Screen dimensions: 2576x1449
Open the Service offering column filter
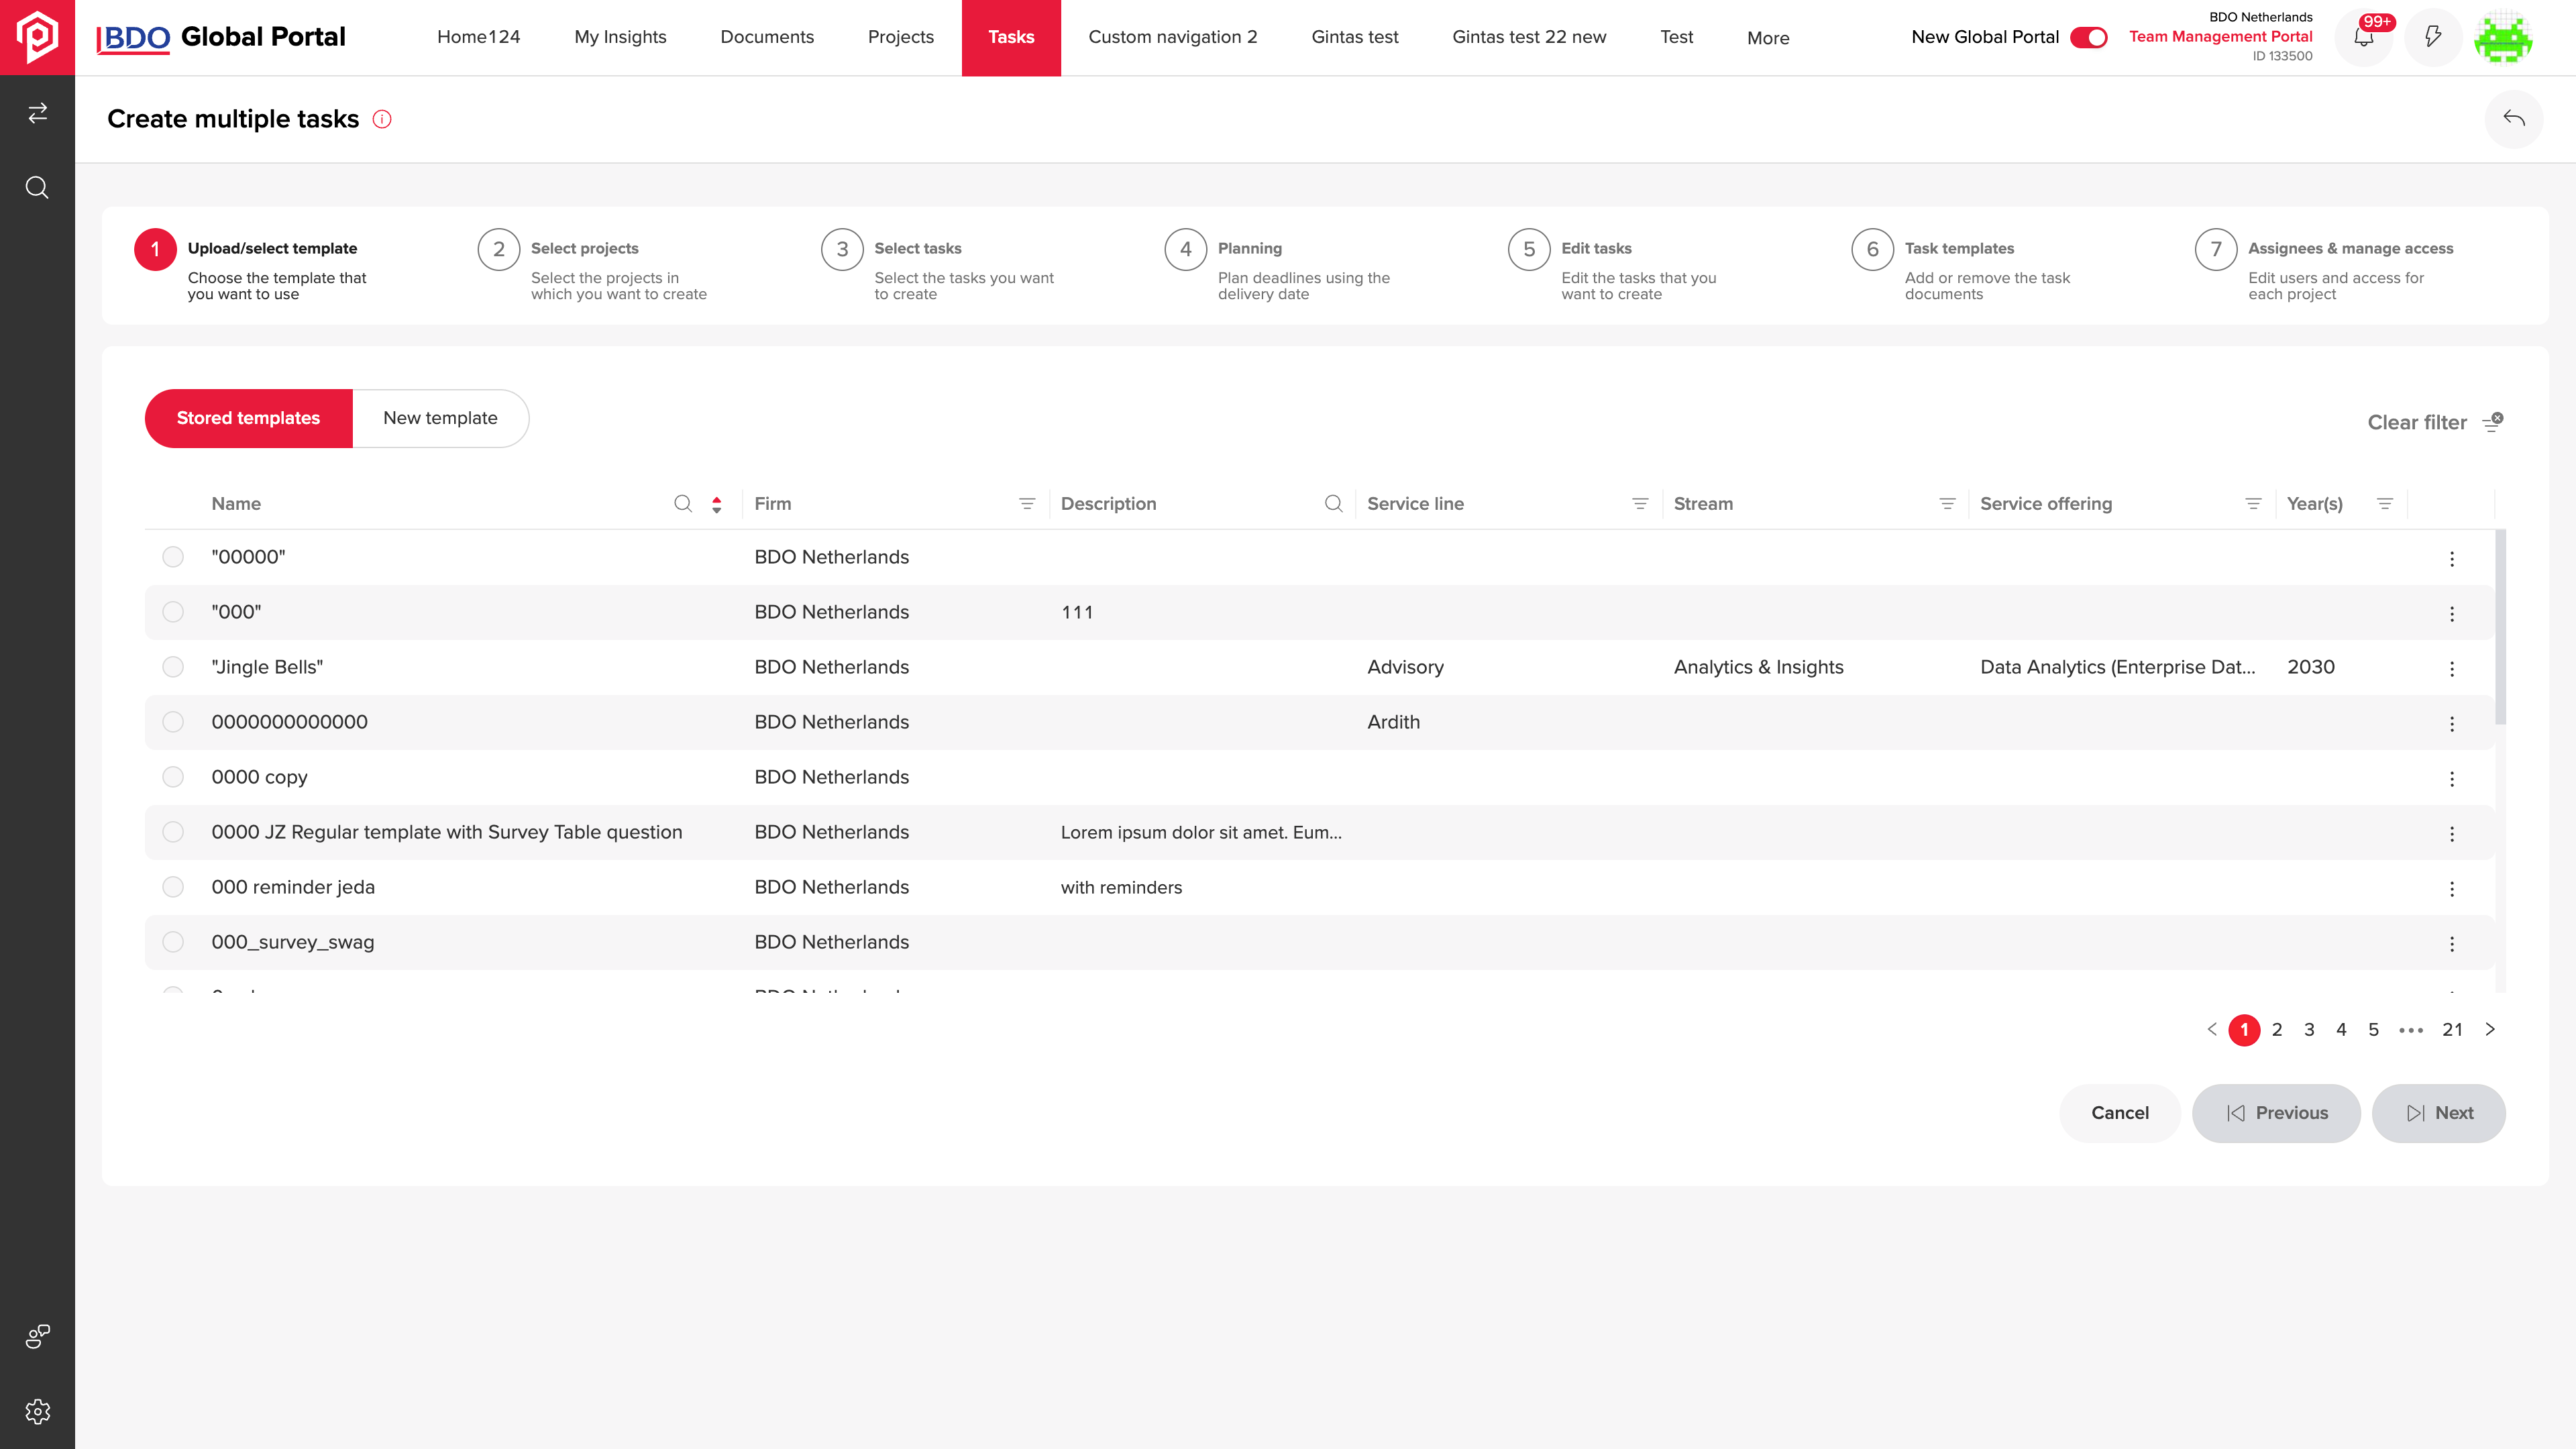pos(2253,504)
